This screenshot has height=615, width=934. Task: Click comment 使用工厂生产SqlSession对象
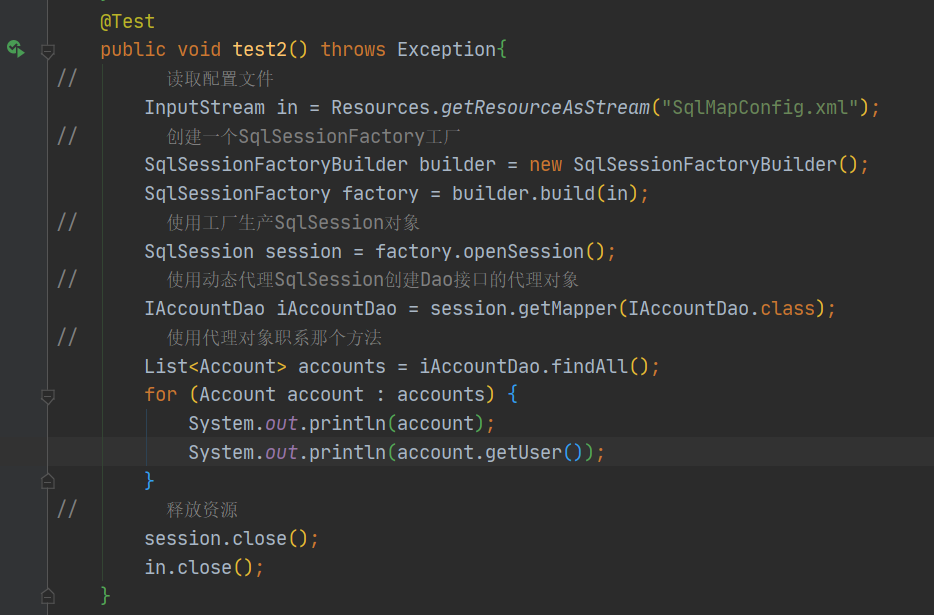293,223
